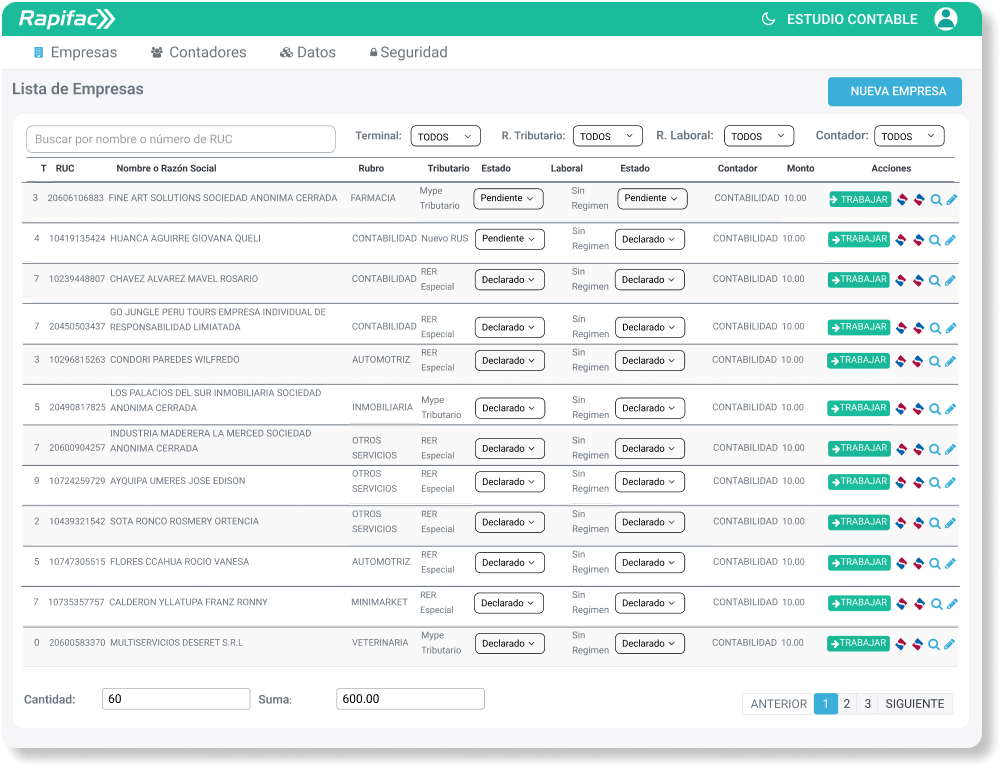The height and width of the screenshot is (770, 1004).
Task: Click second SUNAT icon for CONDORI PAREDES row
Action: pyautogui.click(x=918, y=361)
